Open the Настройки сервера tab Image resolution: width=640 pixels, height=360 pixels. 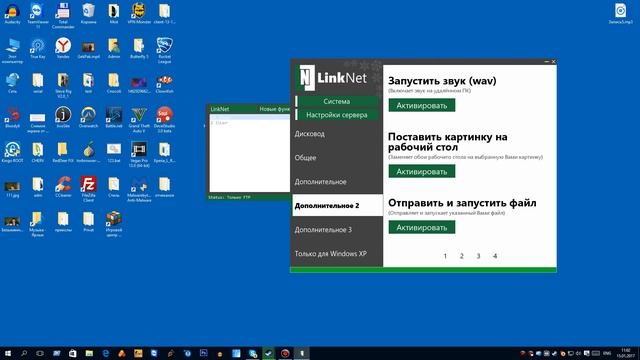click(337, 115)
